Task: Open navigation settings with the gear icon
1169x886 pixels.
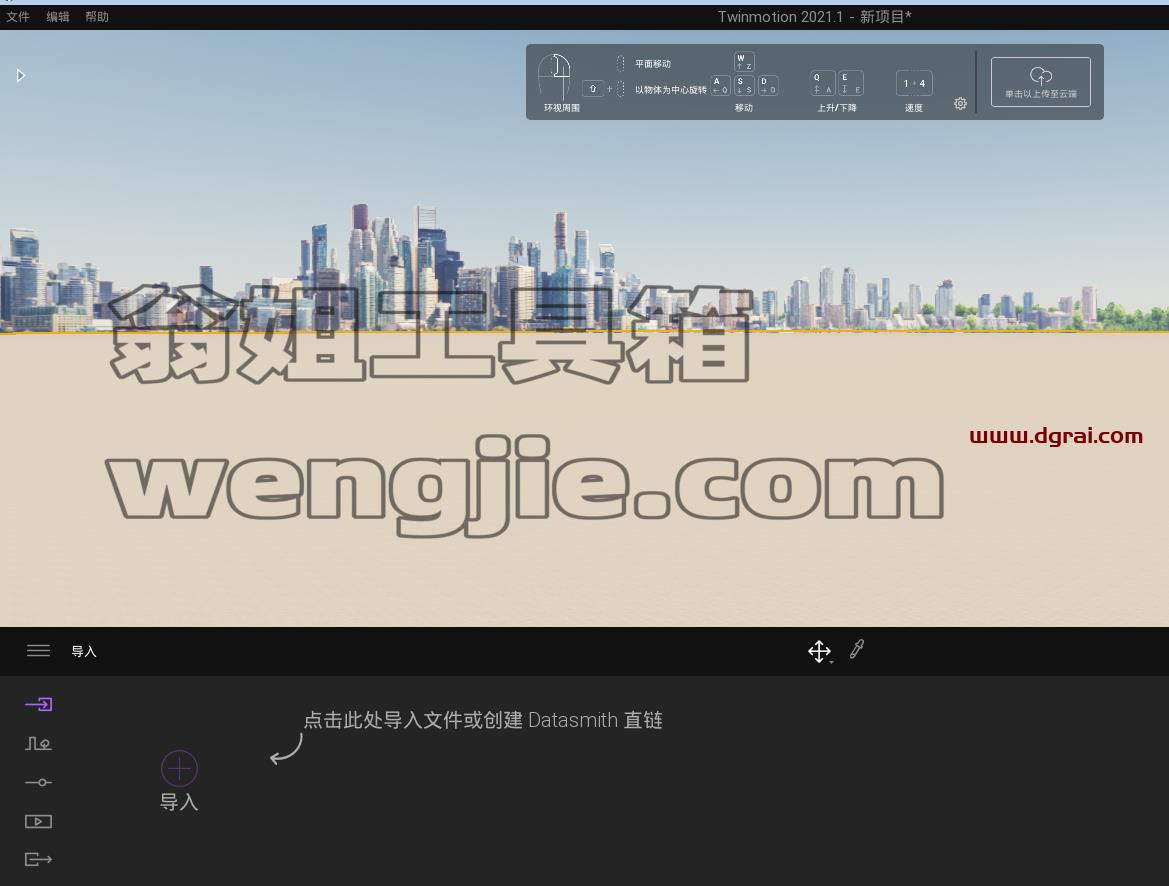Action: coord(960,104)
